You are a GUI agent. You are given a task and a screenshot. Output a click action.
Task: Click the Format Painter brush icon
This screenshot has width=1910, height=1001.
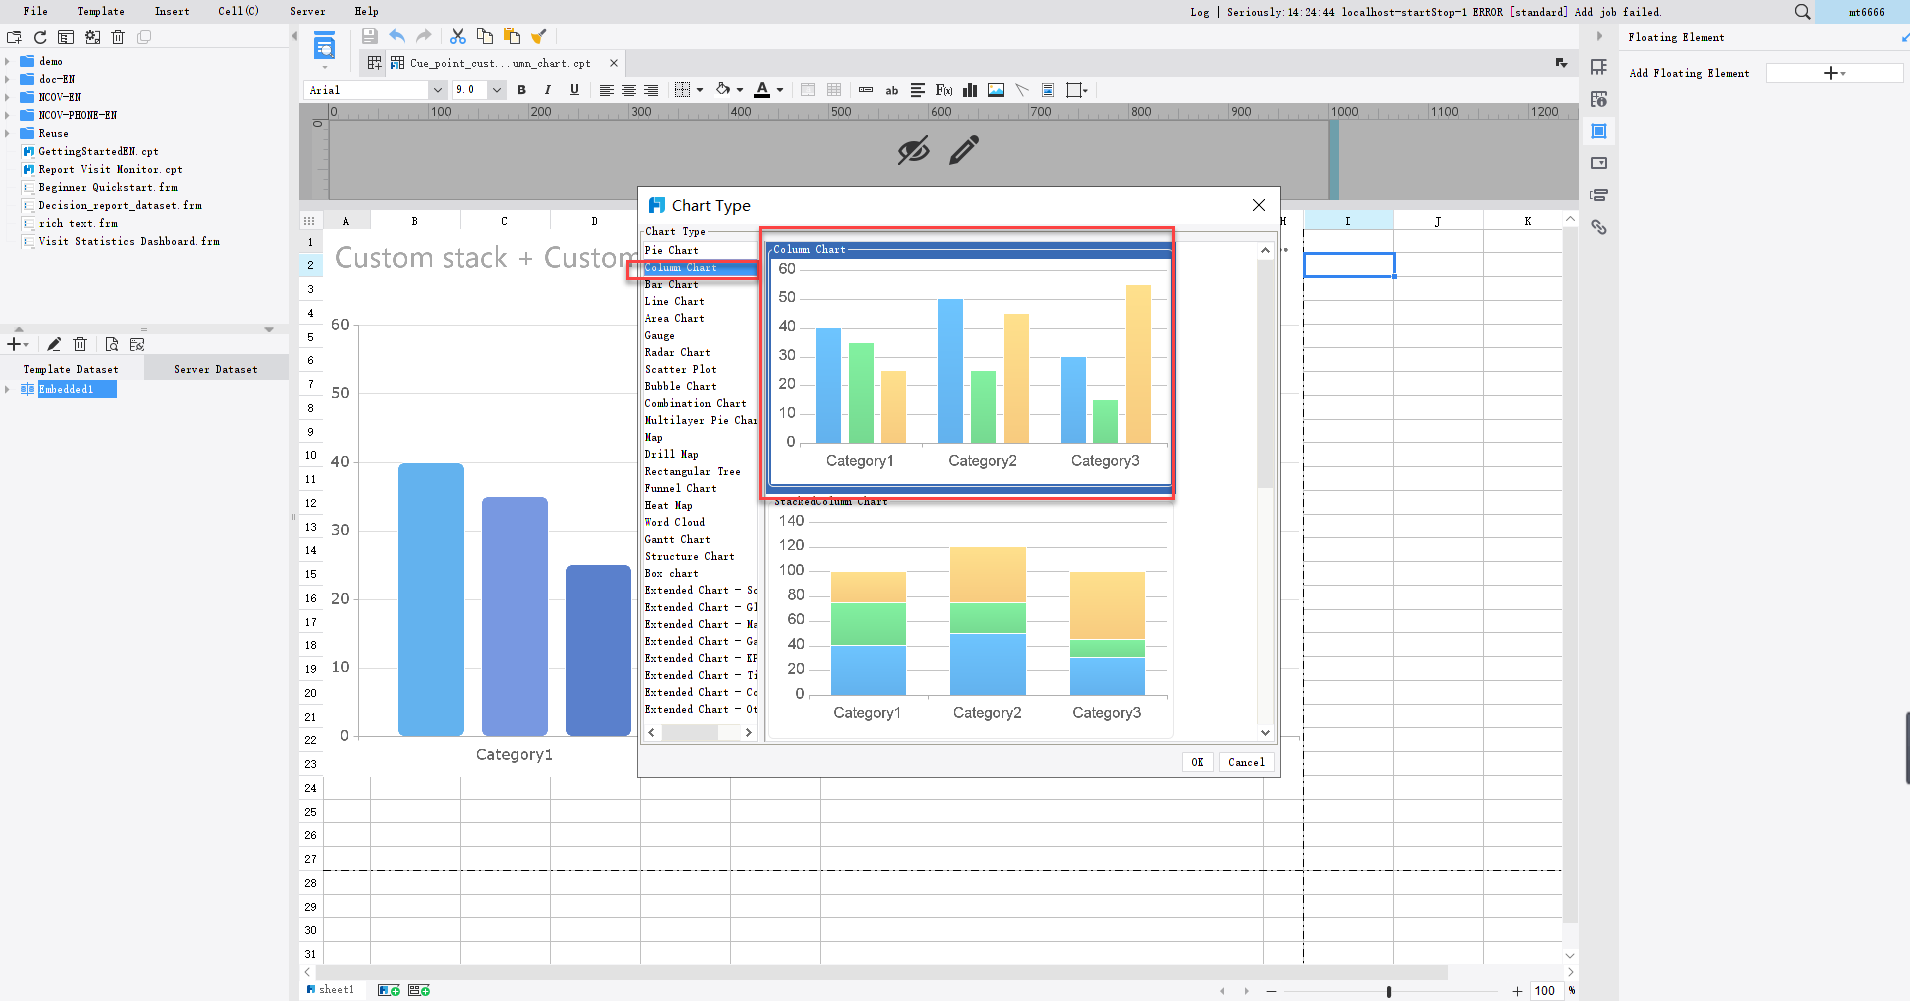pyautogui.click(x=539, y=36)
